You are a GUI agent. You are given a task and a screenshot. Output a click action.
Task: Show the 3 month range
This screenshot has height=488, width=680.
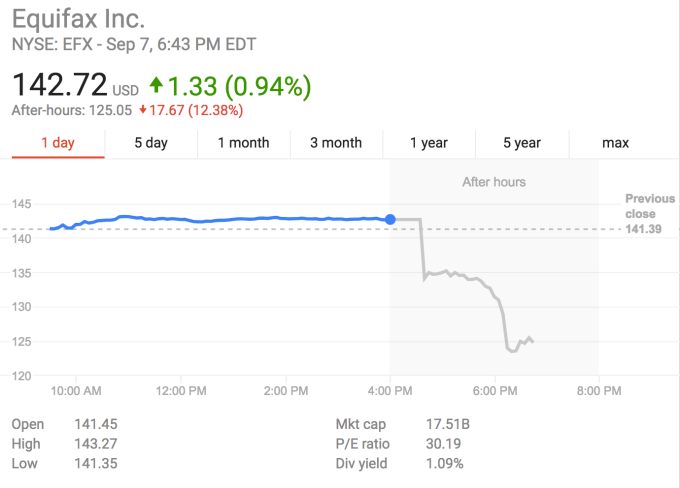336,143
